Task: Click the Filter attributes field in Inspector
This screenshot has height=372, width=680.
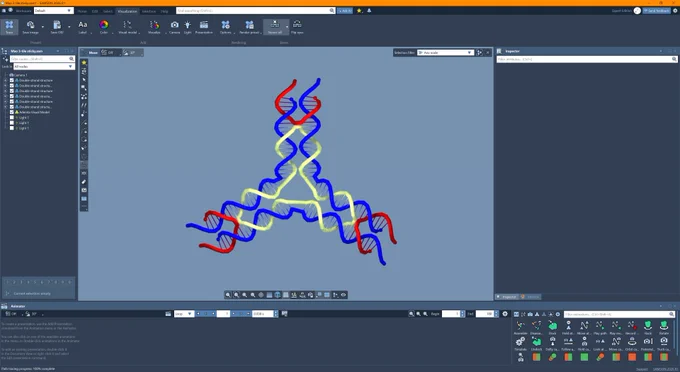Action: 587,59
